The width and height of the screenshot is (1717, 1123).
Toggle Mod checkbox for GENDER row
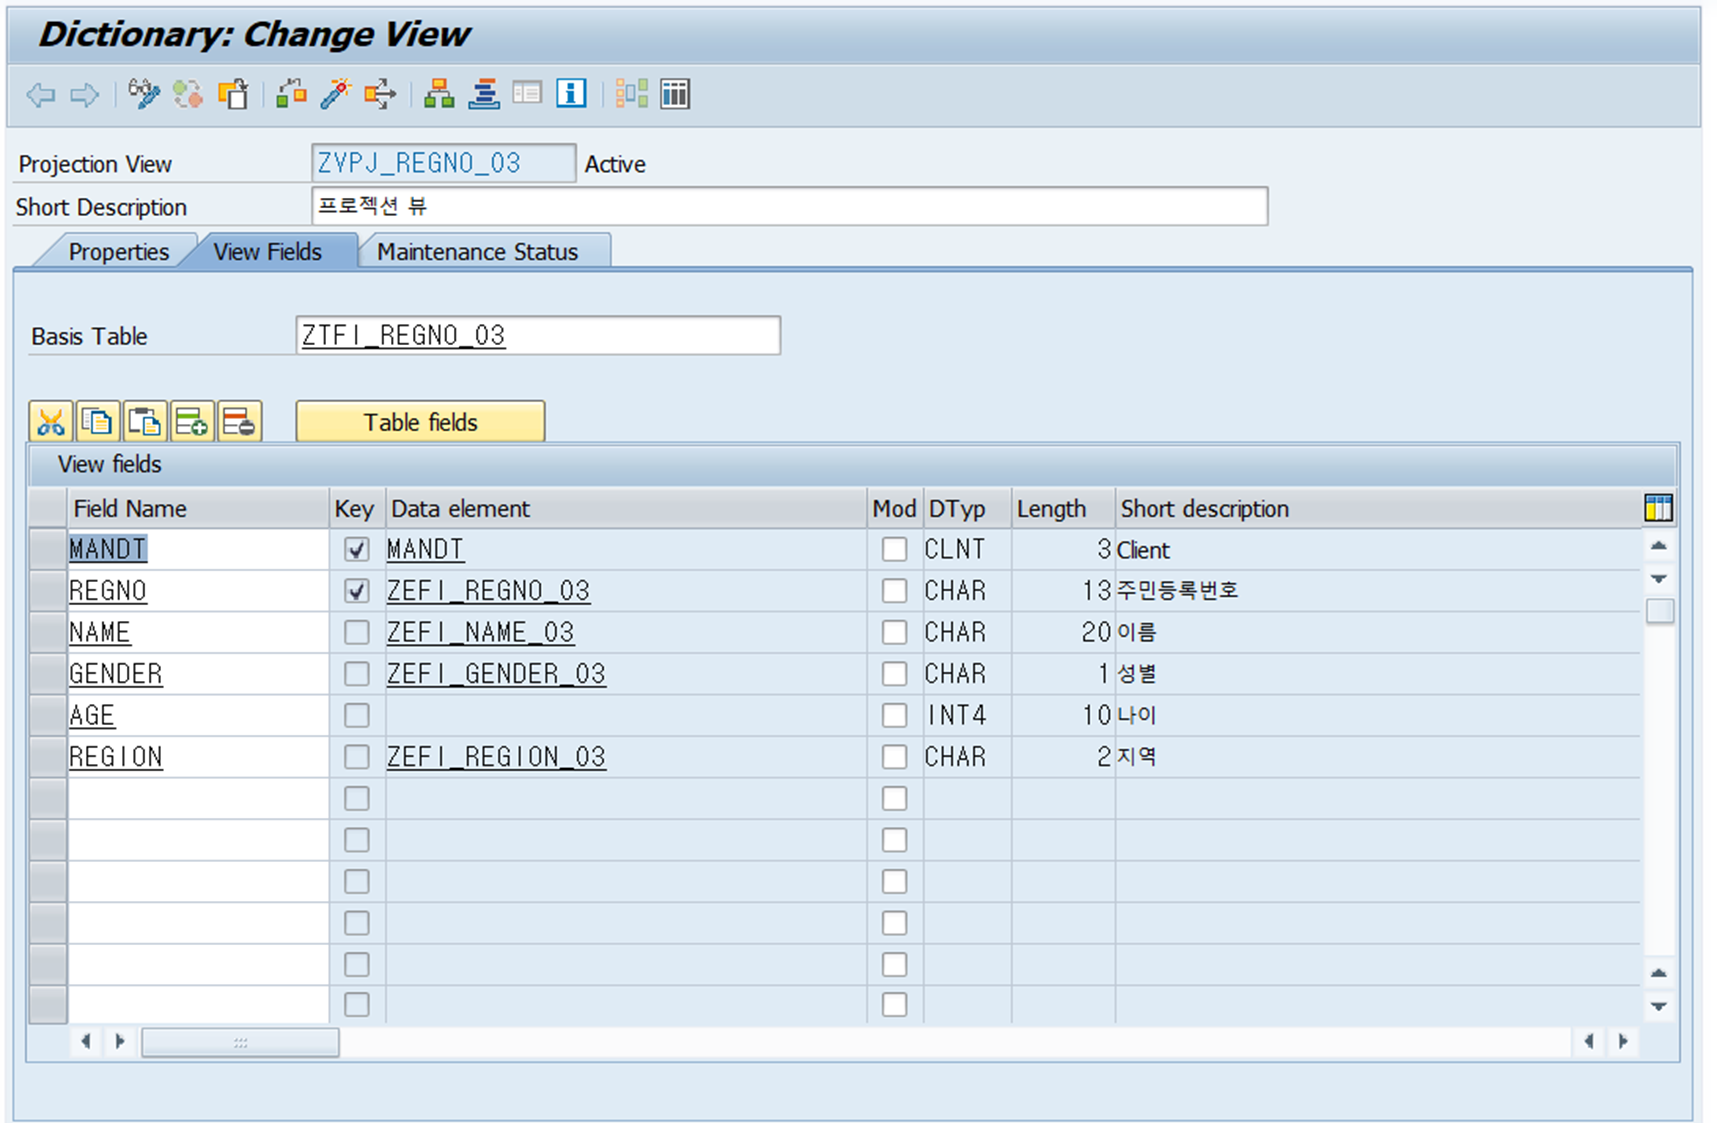[x=894, y=674]
